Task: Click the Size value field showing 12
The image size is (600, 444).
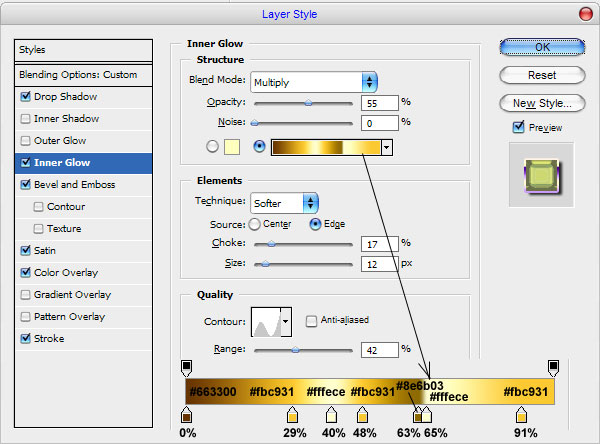Action: click(x=380, y=264)
